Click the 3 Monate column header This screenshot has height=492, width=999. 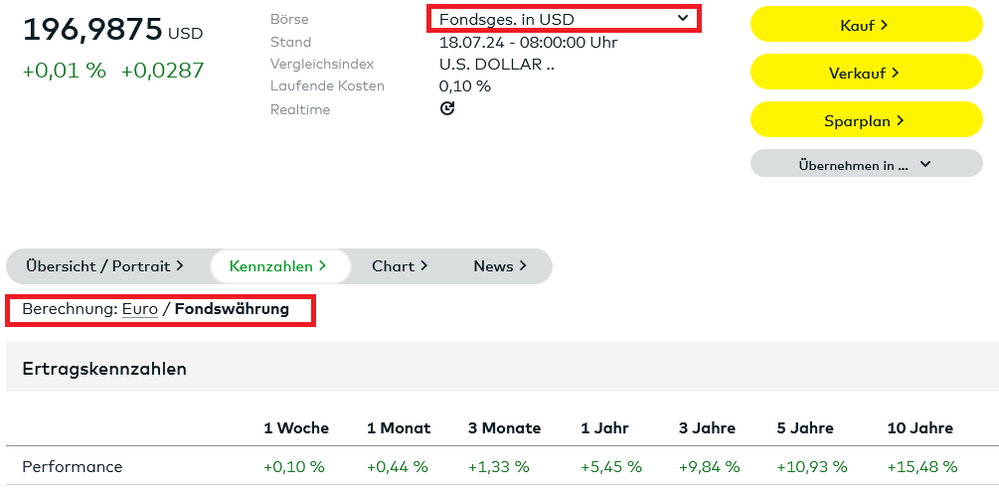(x=504, y=428)
